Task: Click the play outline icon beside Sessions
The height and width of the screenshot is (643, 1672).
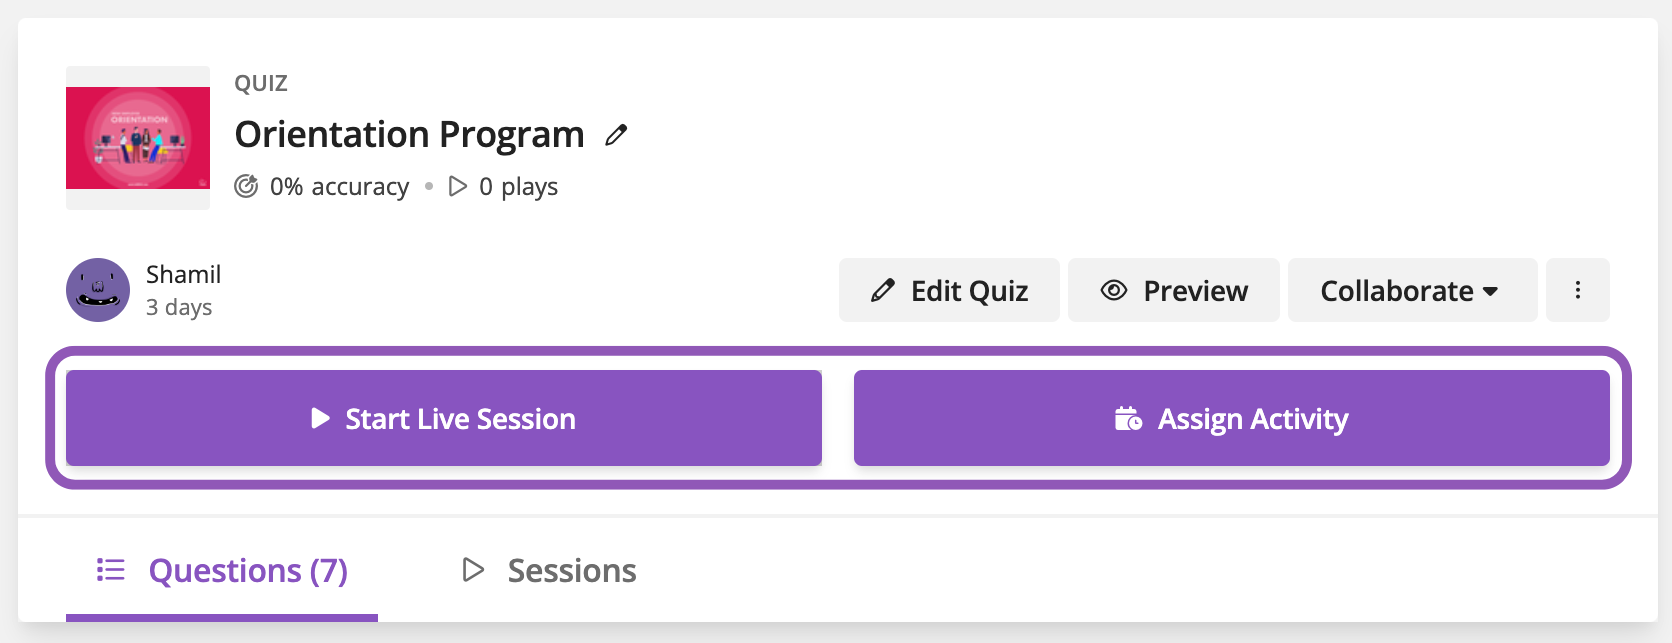Action: point(473,570)
